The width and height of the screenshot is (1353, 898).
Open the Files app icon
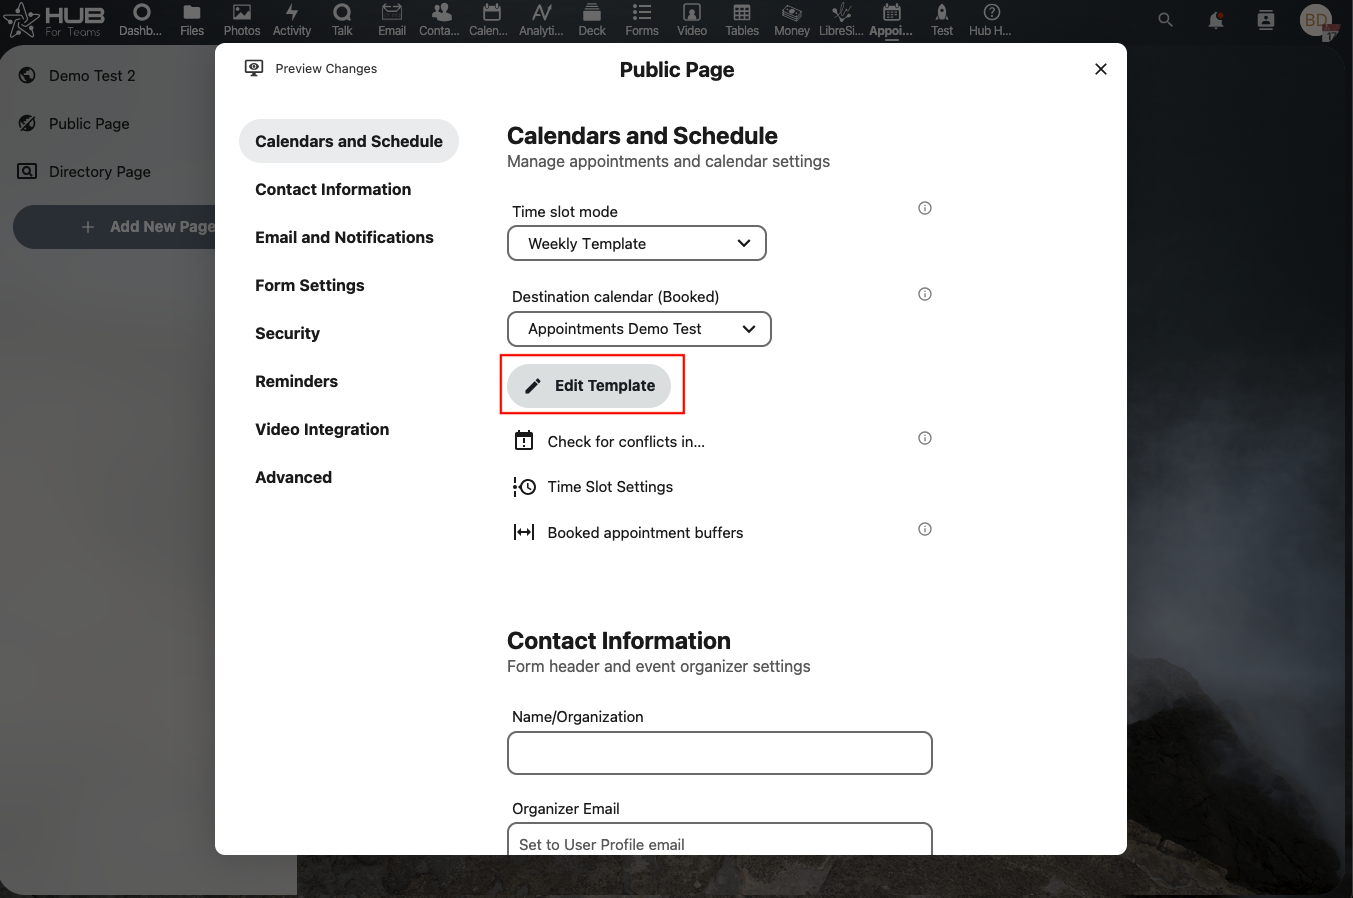(192, 20)
